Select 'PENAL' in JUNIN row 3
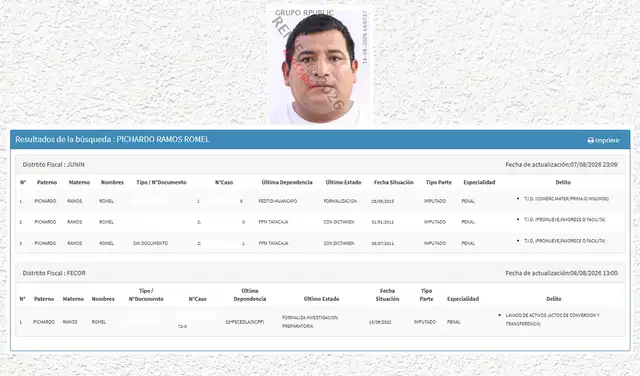 pos(468,243)
